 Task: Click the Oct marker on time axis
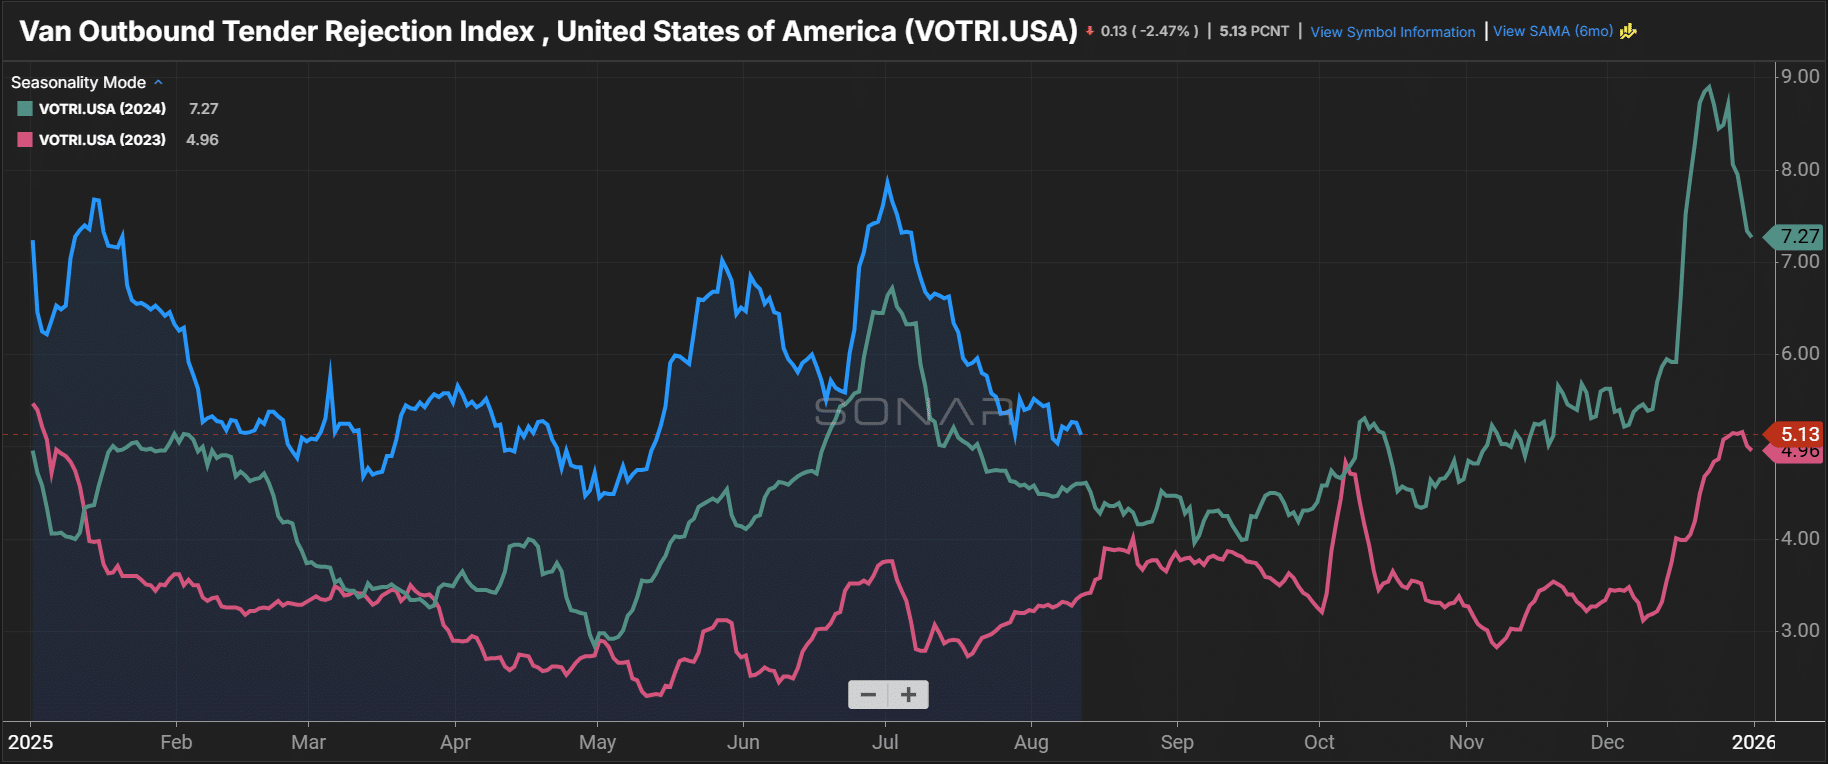(1319, 742)
